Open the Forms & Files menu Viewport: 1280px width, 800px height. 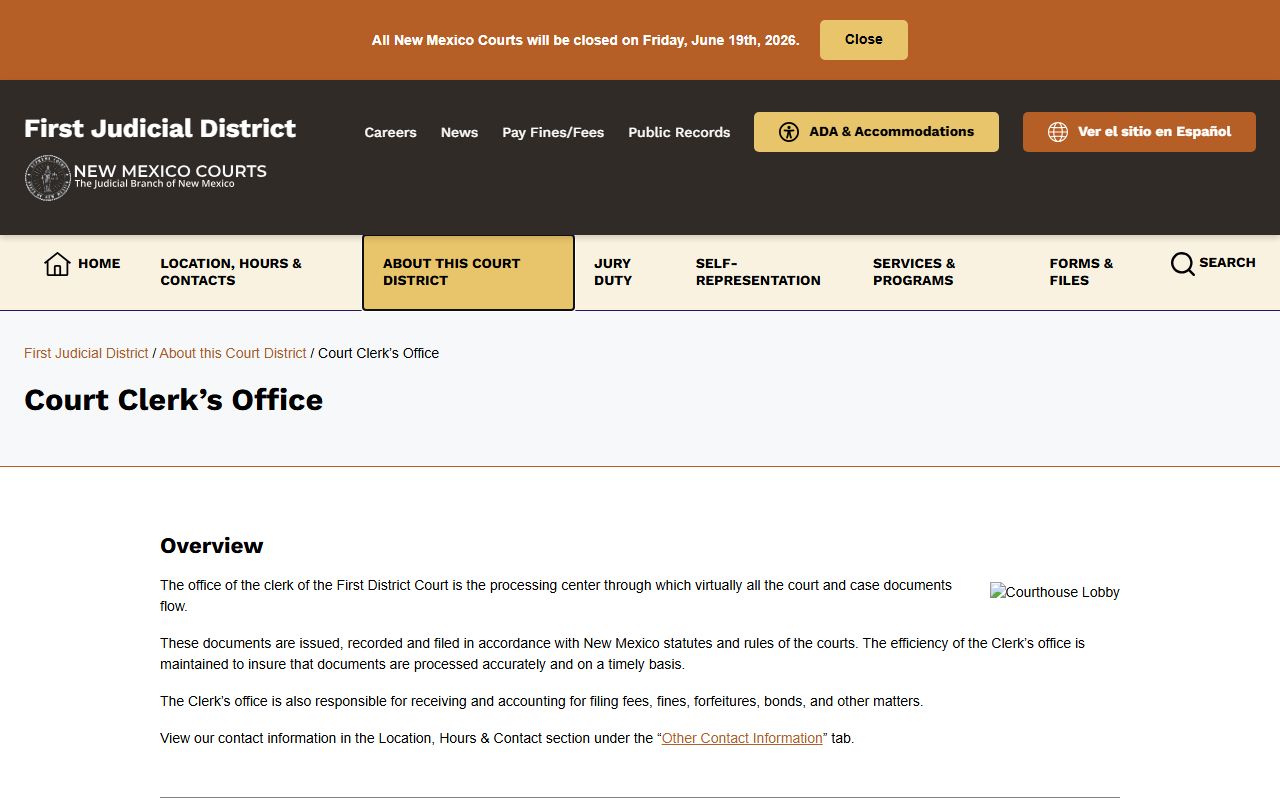1081,272
